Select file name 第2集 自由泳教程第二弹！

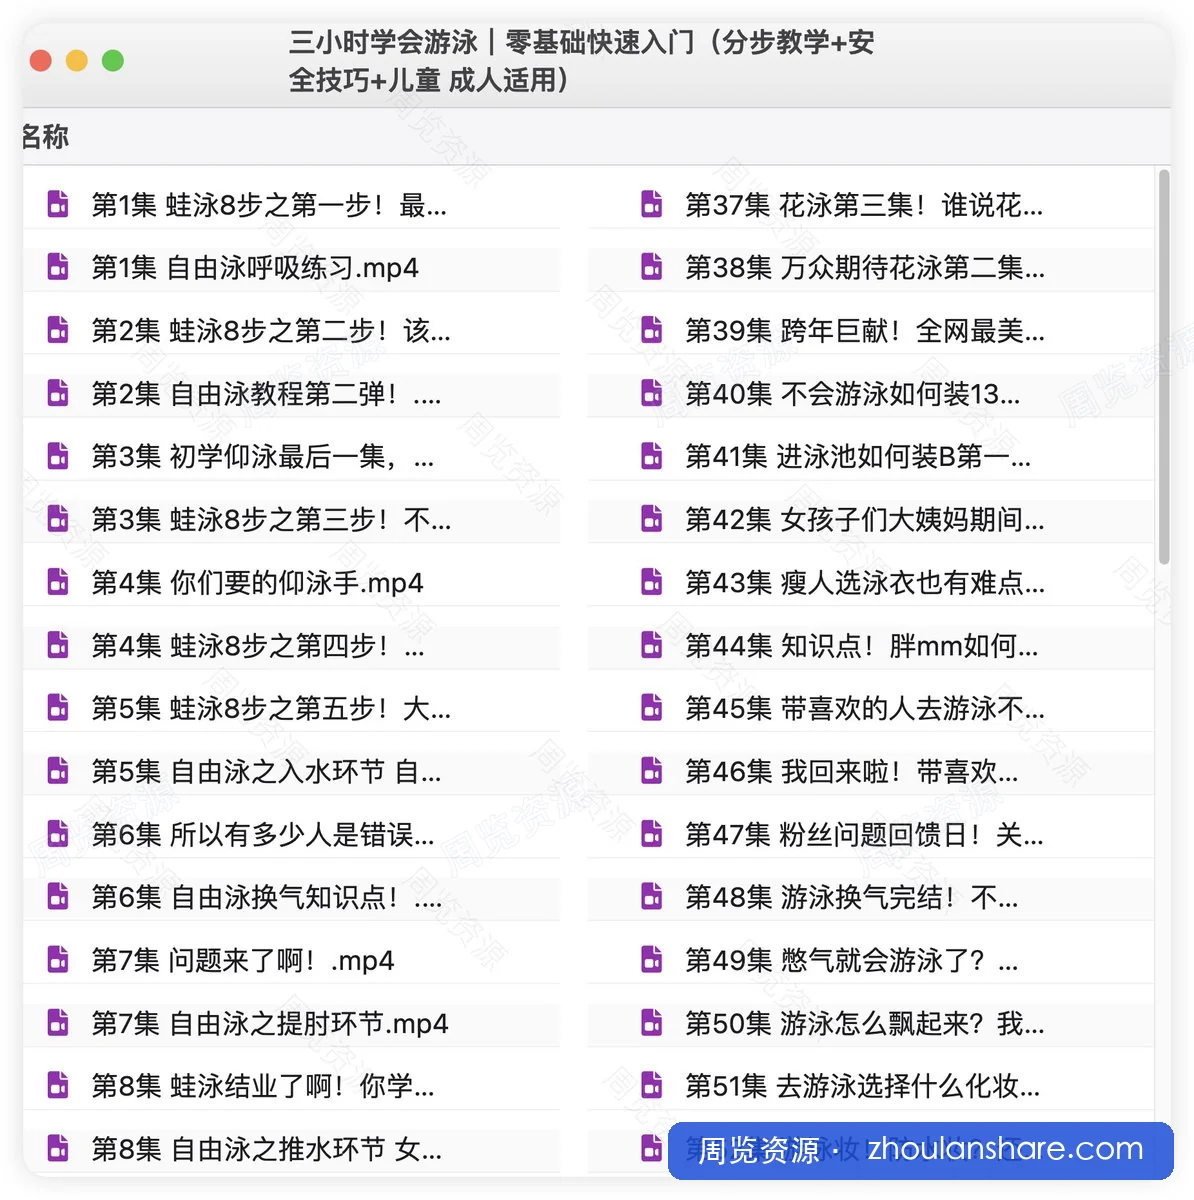(266, 393)
